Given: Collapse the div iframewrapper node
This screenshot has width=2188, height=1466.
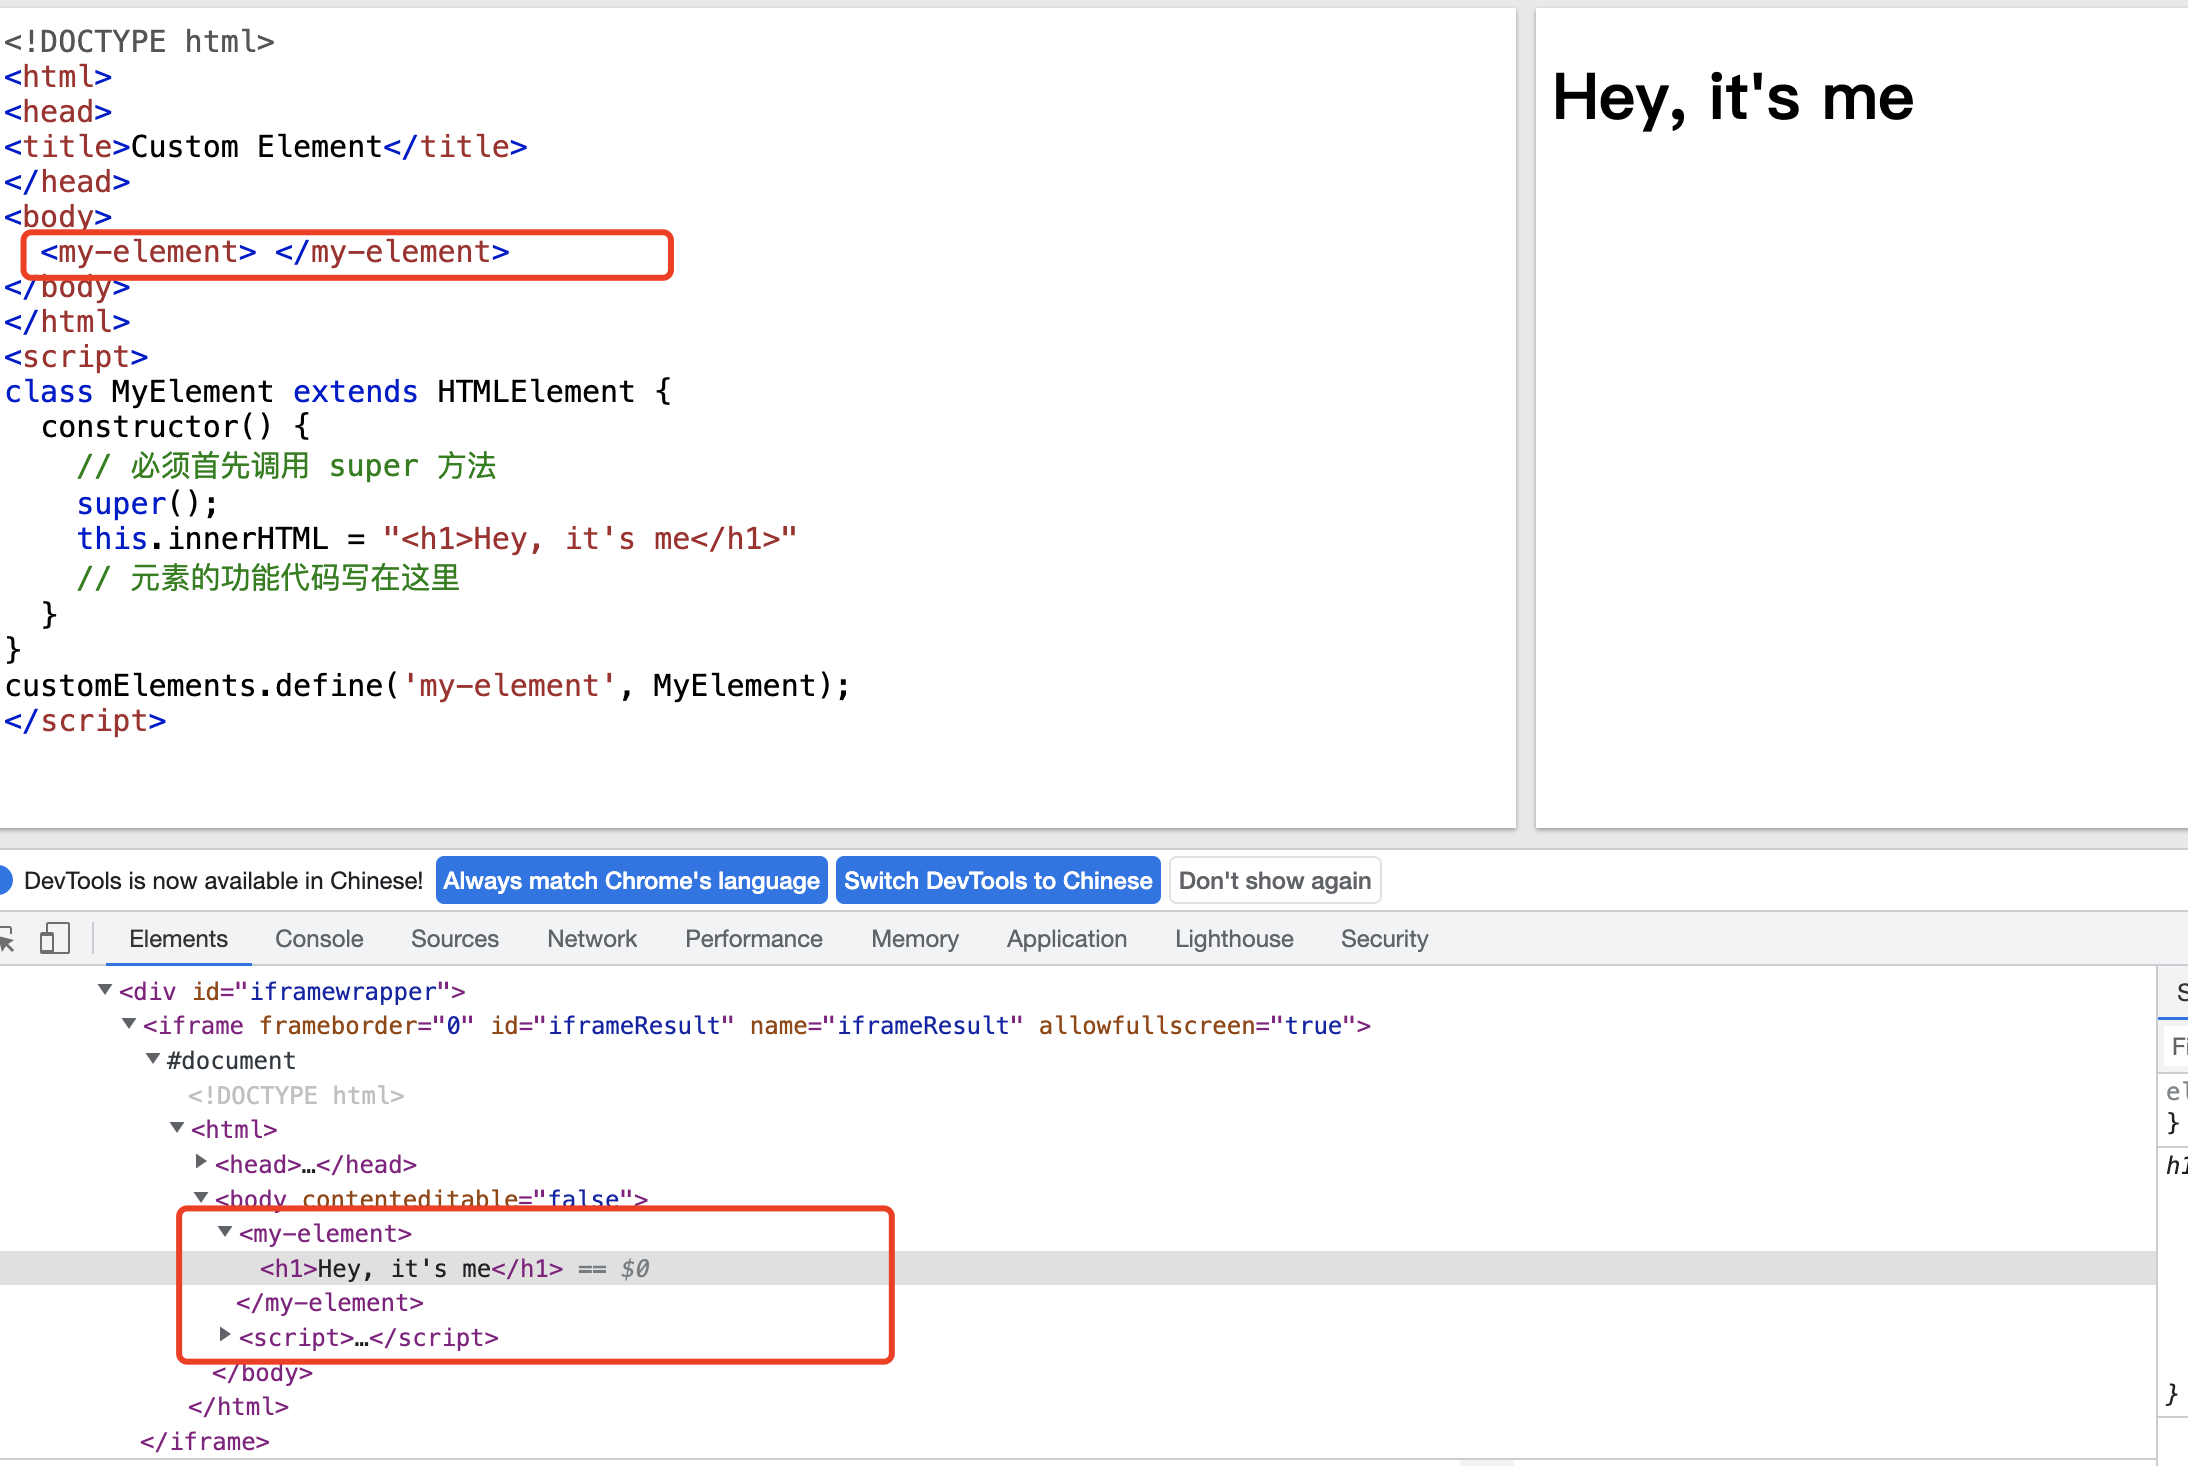Looking at the screenshot, I should click(105, 990).
